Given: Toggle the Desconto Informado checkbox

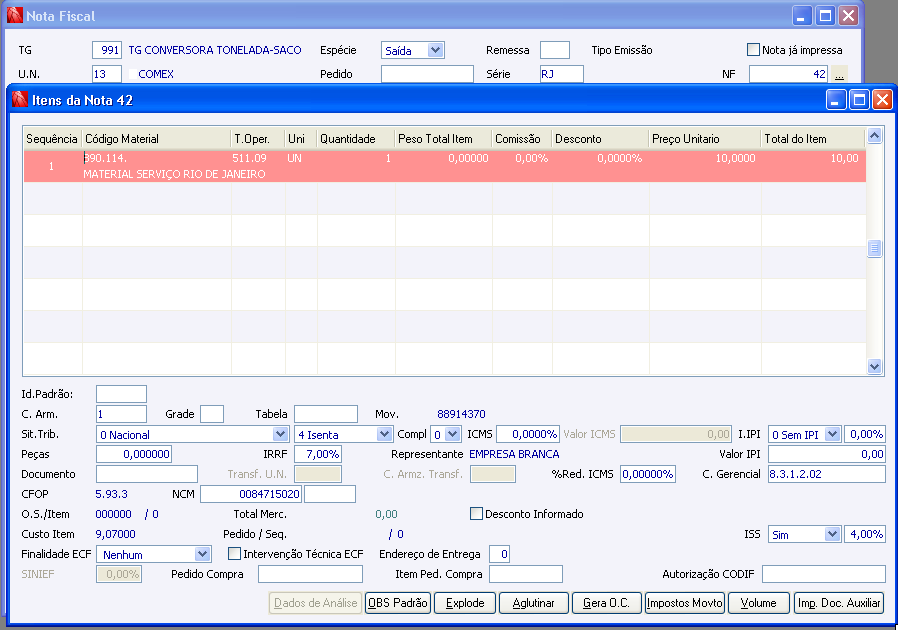Looking at the screenshot, I should [477, 514].
